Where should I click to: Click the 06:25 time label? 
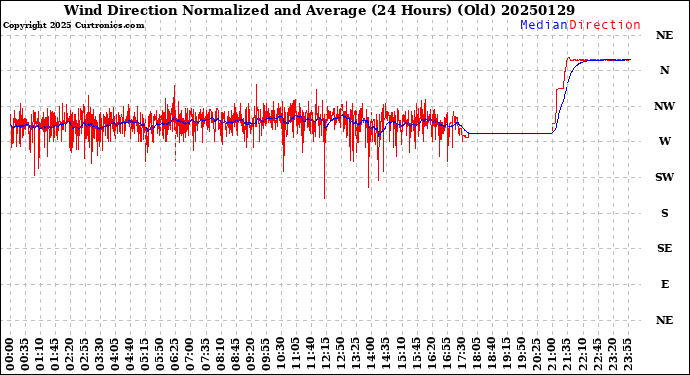coord(175,355)
